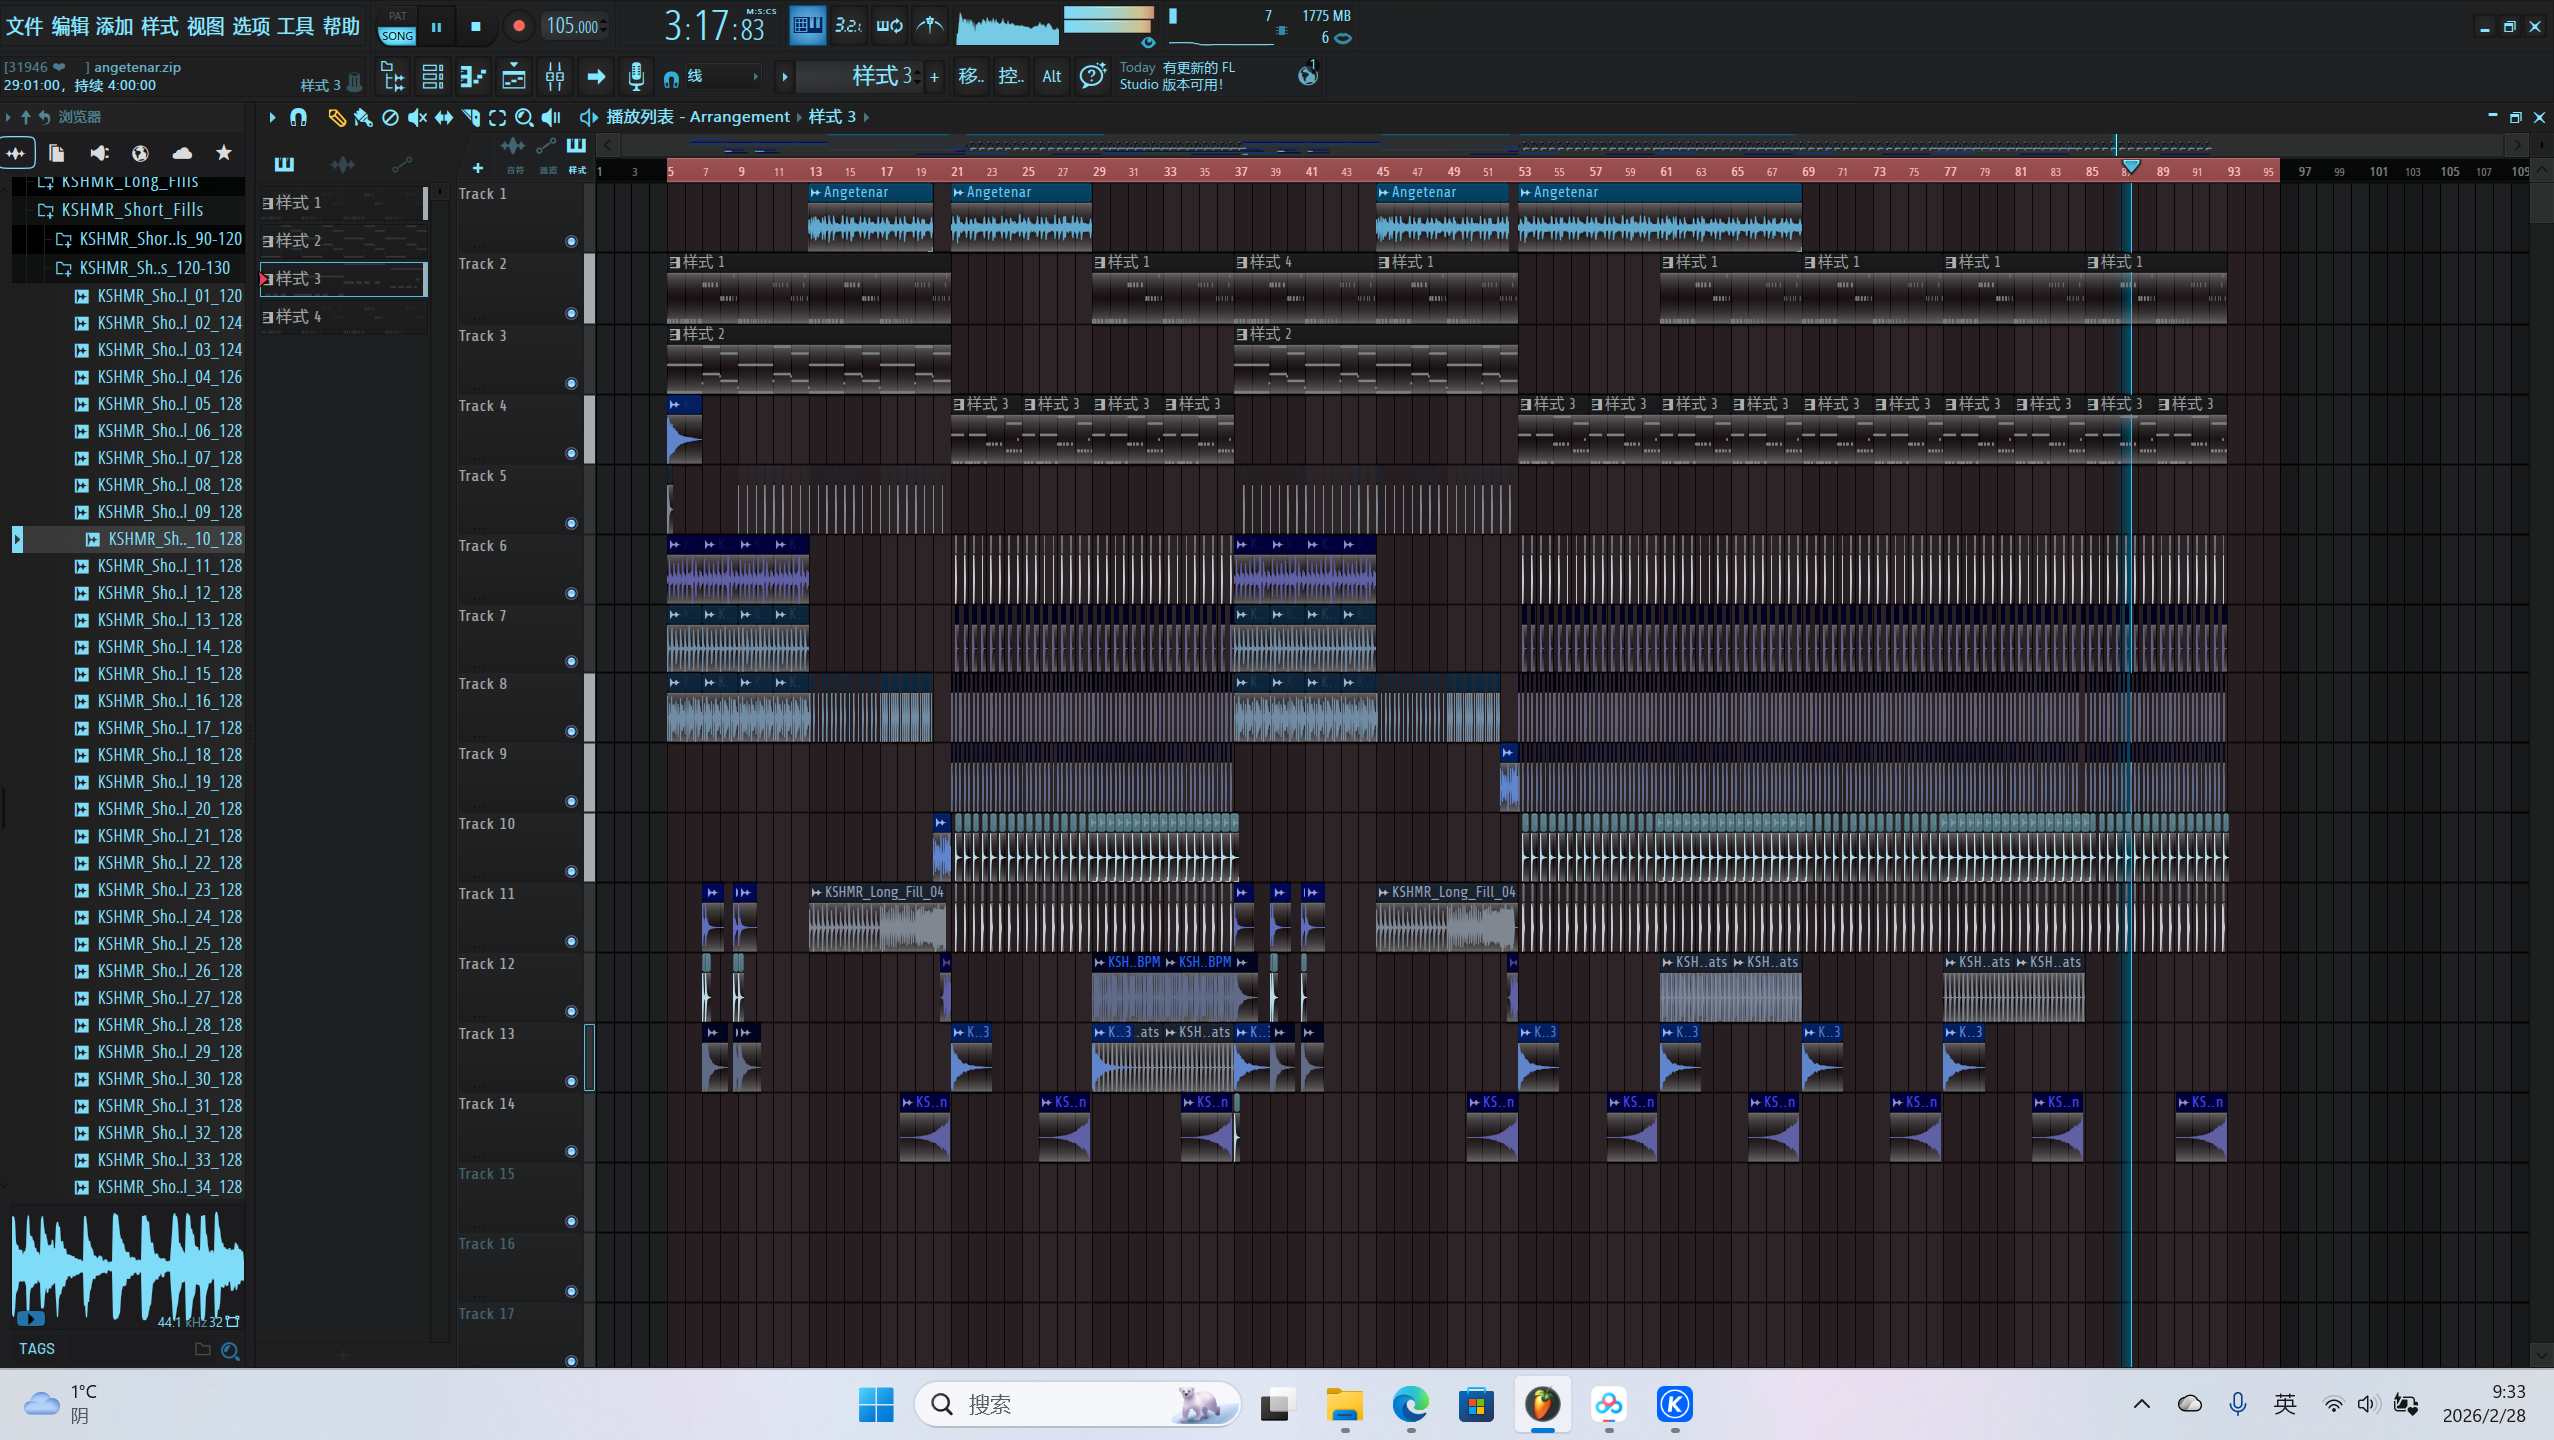This screenshot has width=2554, height=1440.
Task: Toggle the playlist snap magnet icon
Action: 298,117
